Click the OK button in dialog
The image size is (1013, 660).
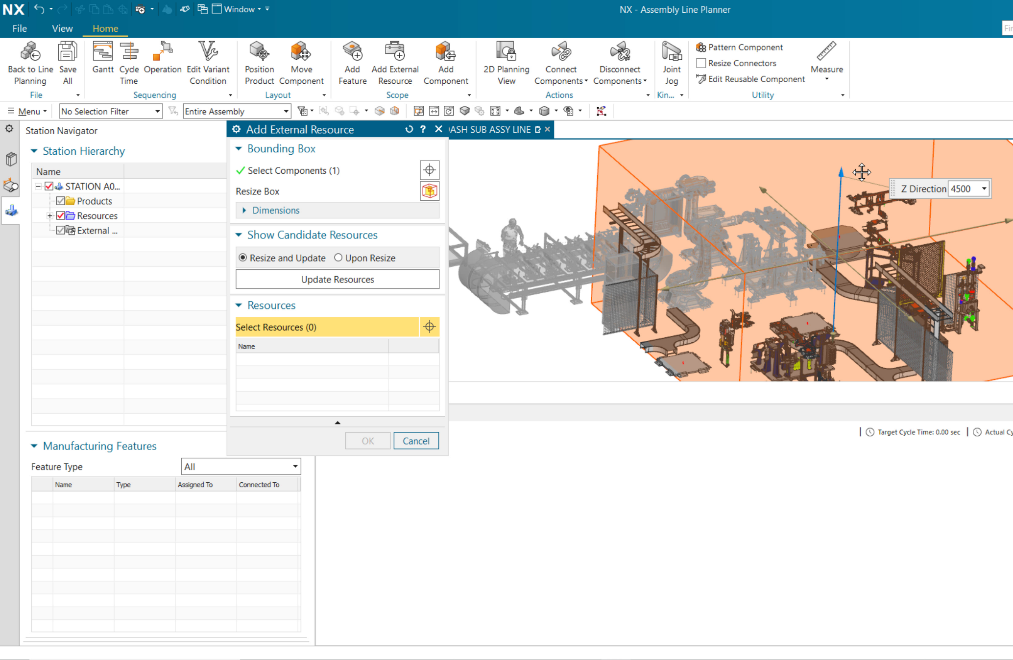coord(368,441)
